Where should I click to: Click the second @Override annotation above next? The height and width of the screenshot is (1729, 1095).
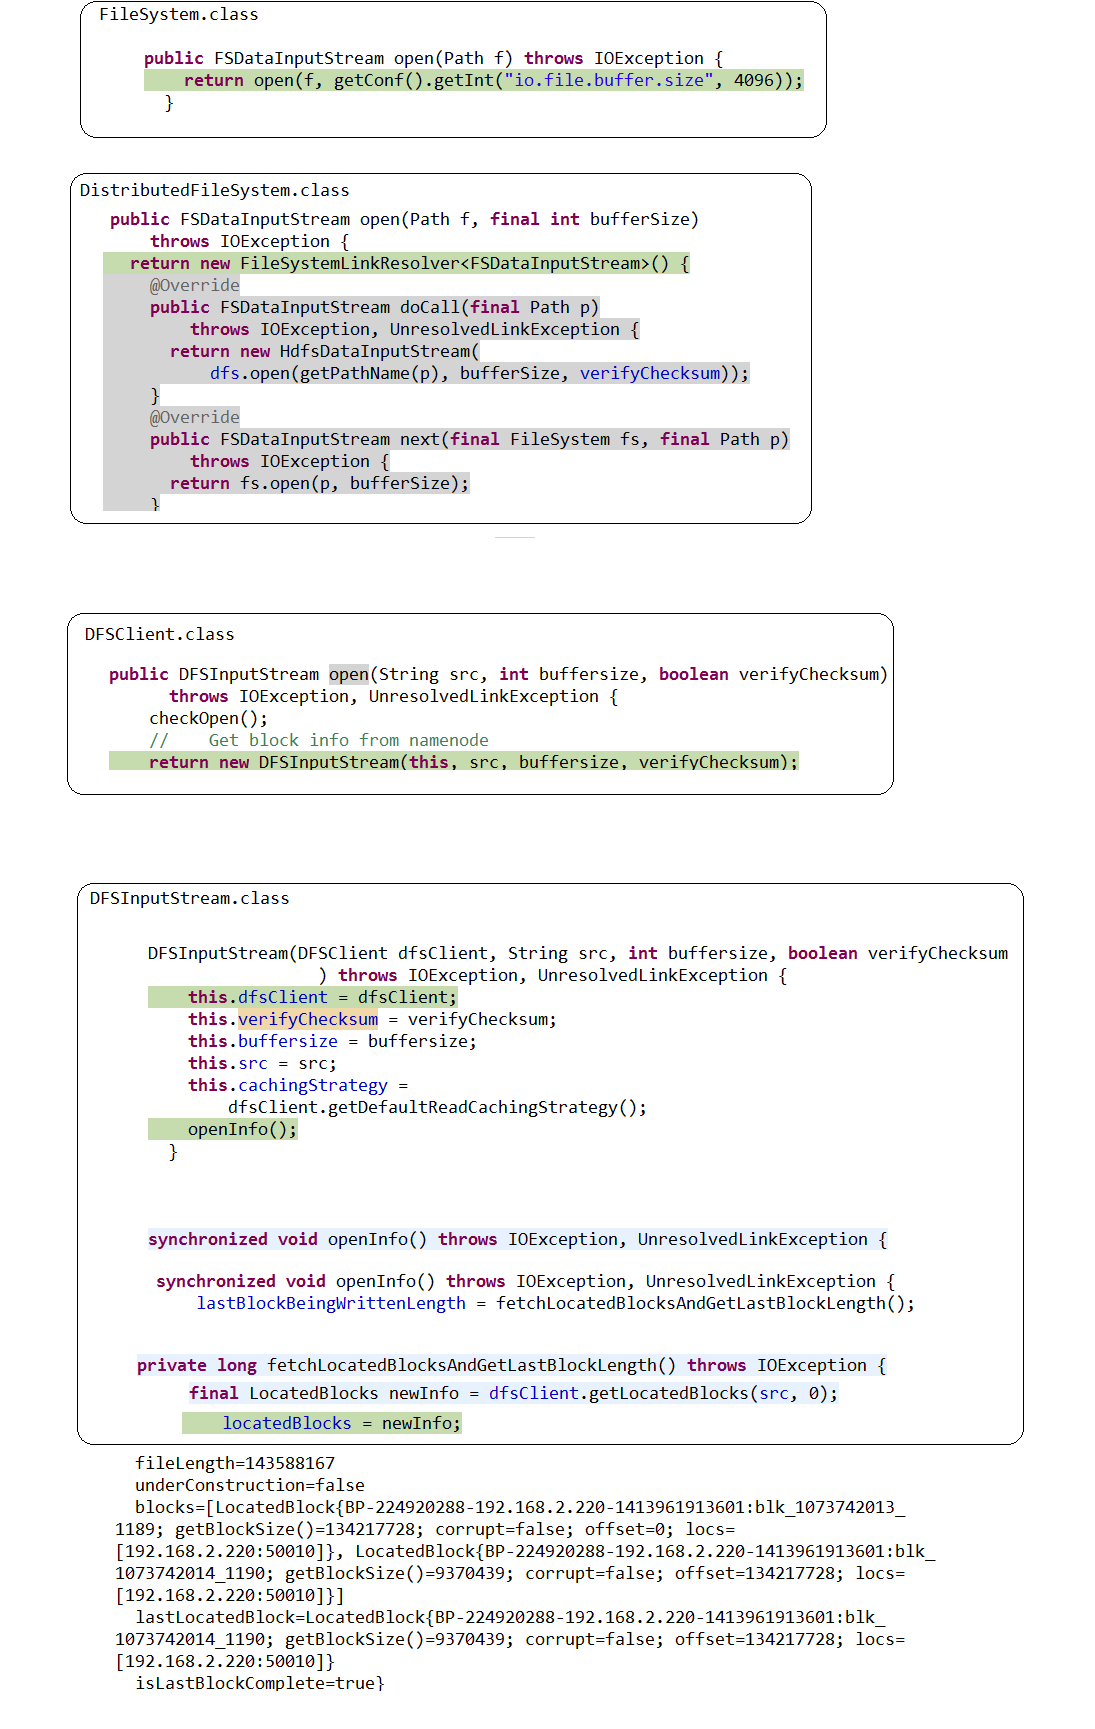(195, 418)
